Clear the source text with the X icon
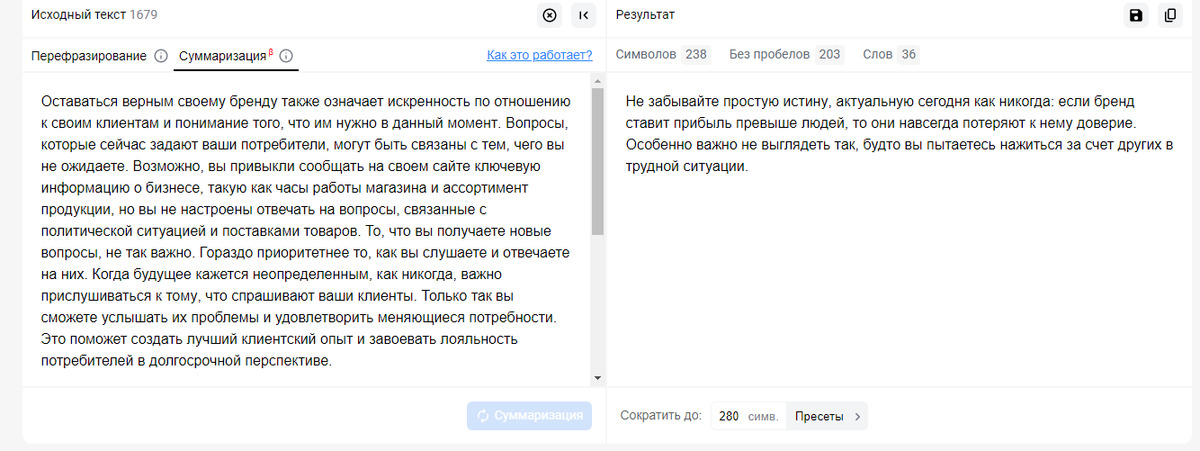The image size is (1200, 451). (549, 15)
